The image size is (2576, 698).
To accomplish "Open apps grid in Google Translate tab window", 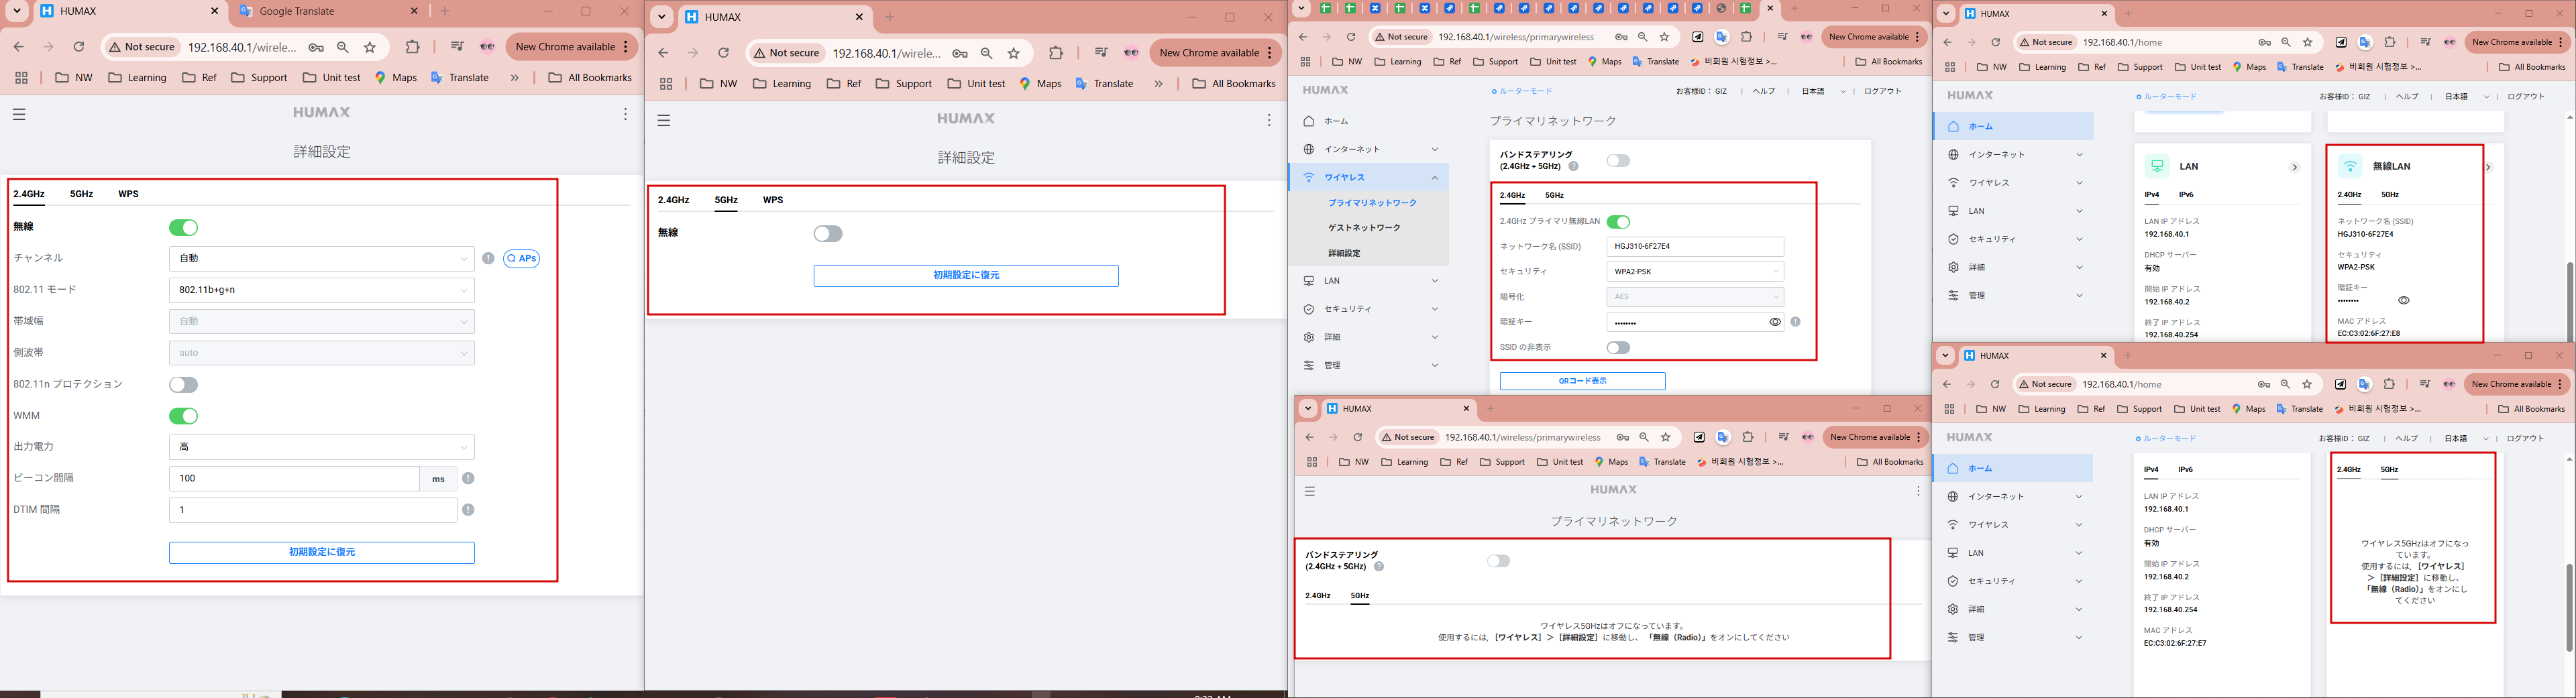I will [21, 77].
